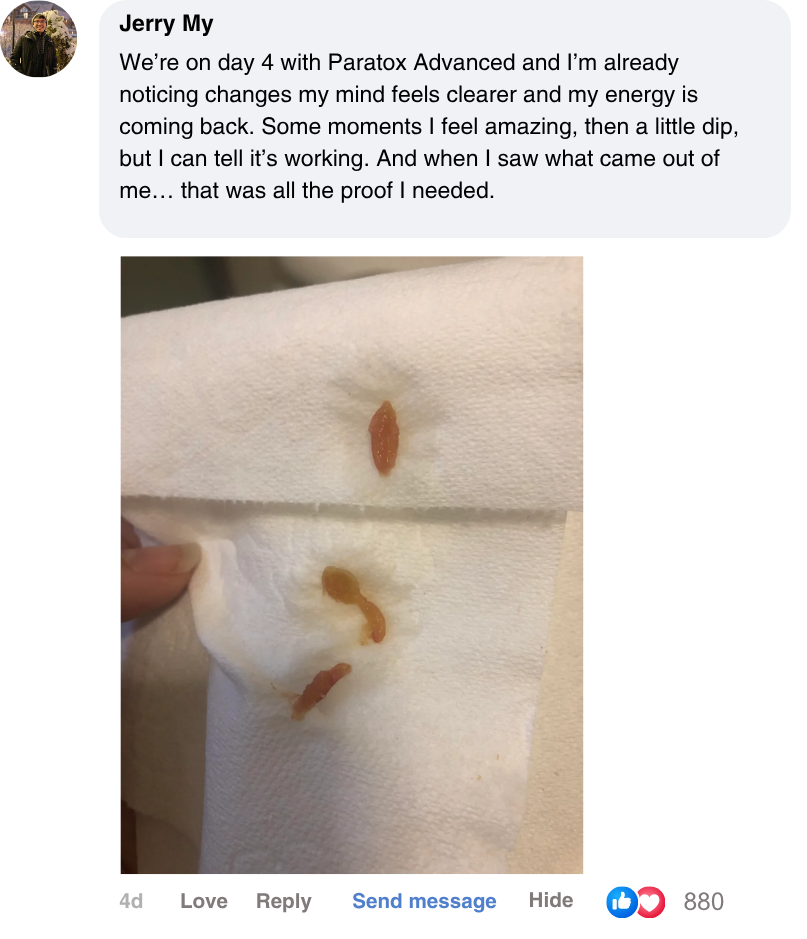Click the red heart Love reaction icon
Image resolution: width=807 pixels, height=939 pixels.
click(x=652, y=901)
